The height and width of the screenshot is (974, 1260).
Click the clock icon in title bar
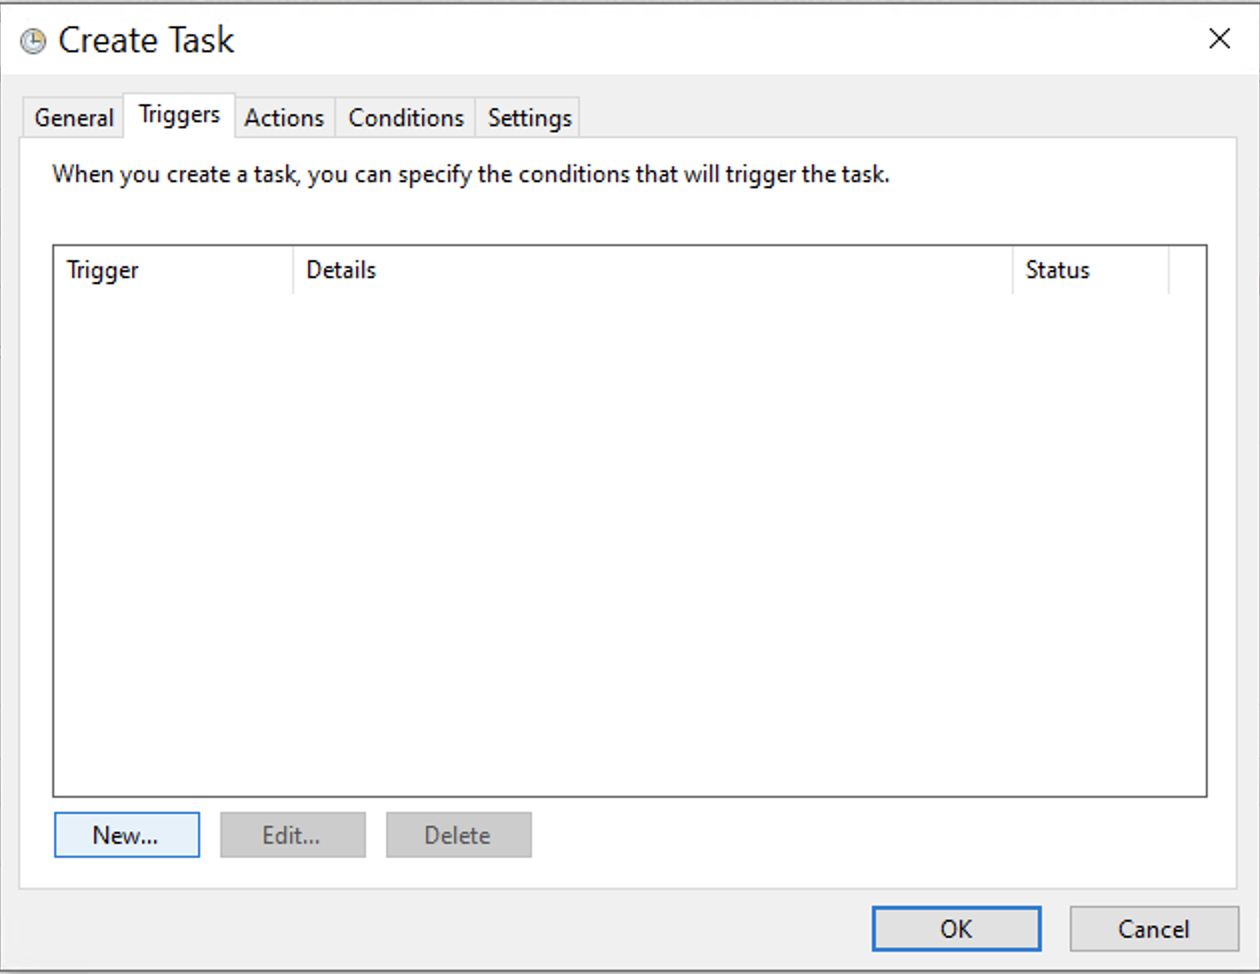coord(33,40)
